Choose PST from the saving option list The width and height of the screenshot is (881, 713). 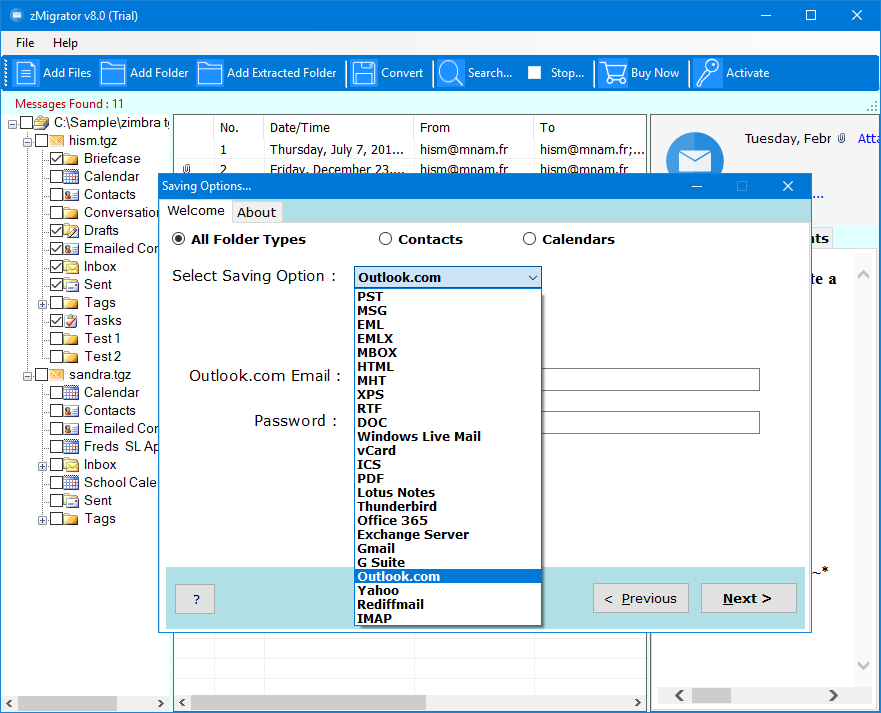coord(448,297)
